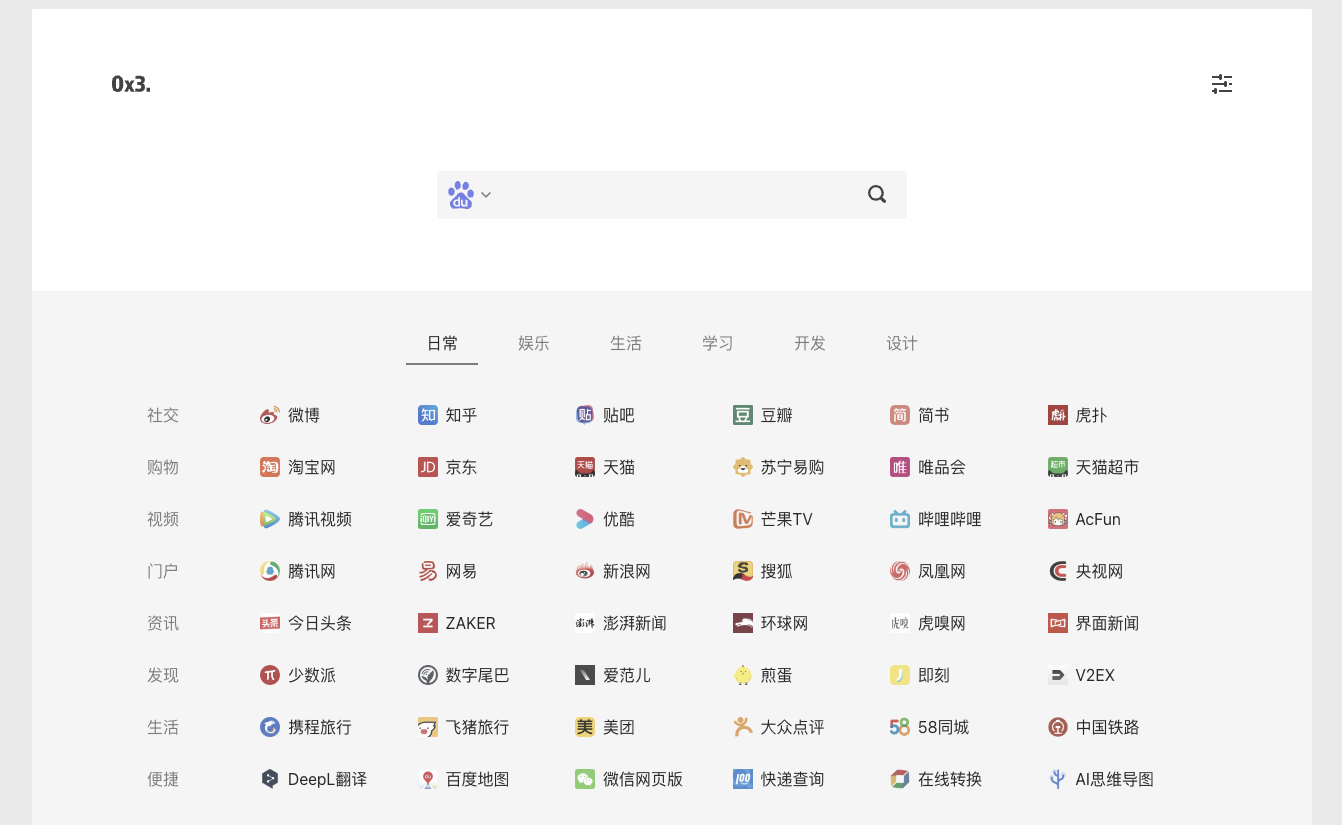Image resolution: width=1342 pixels, height=825 pixels.
Task: Open the 爱范儿 link
Action: tap(613, 675)
